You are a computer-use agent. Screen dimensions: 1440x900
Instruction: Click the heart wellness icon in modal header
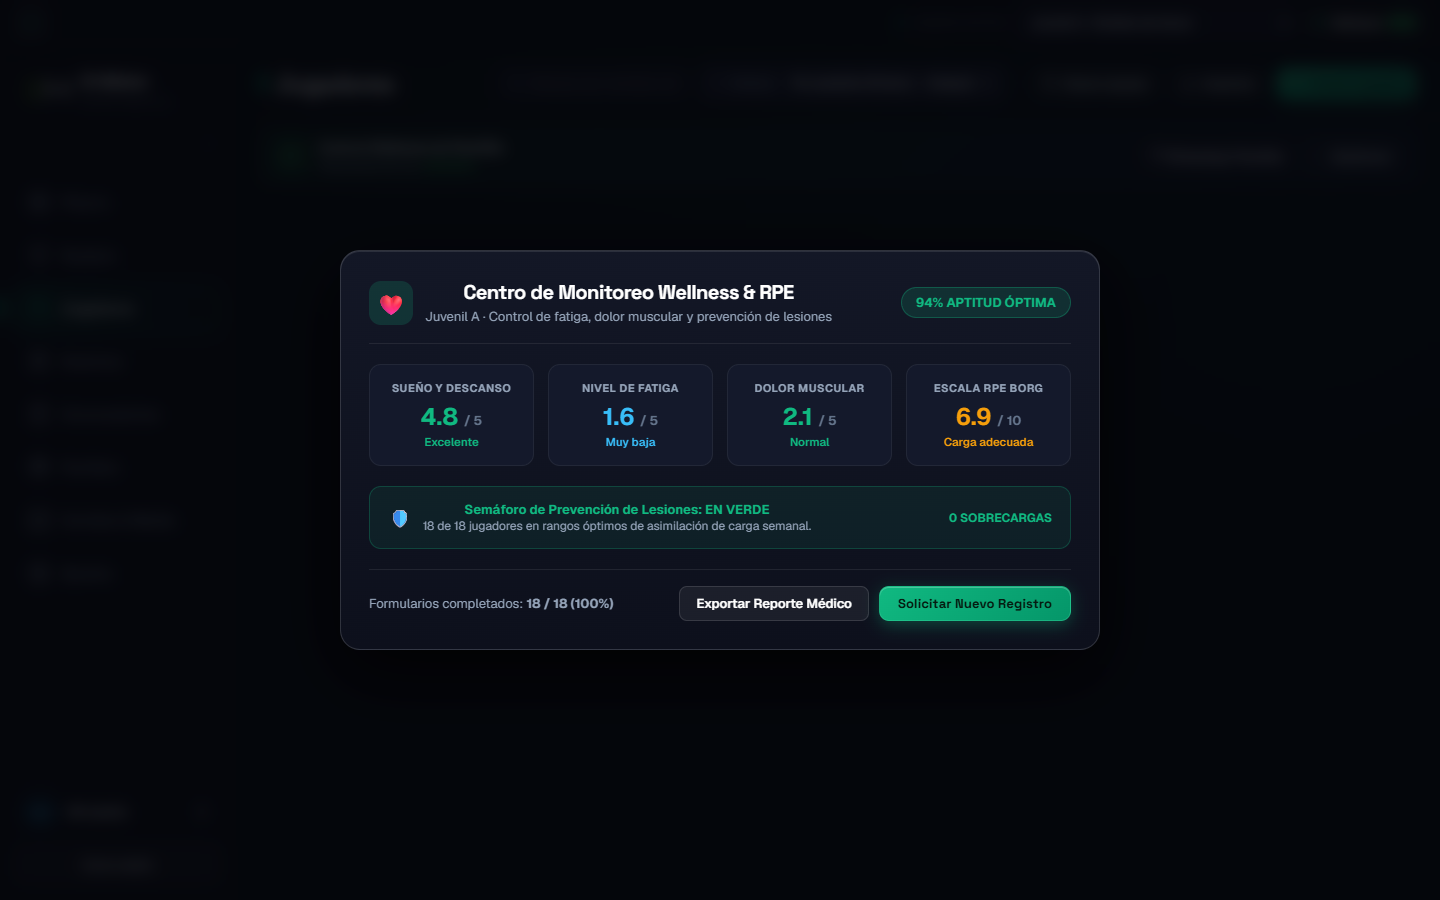click(391, 303)
